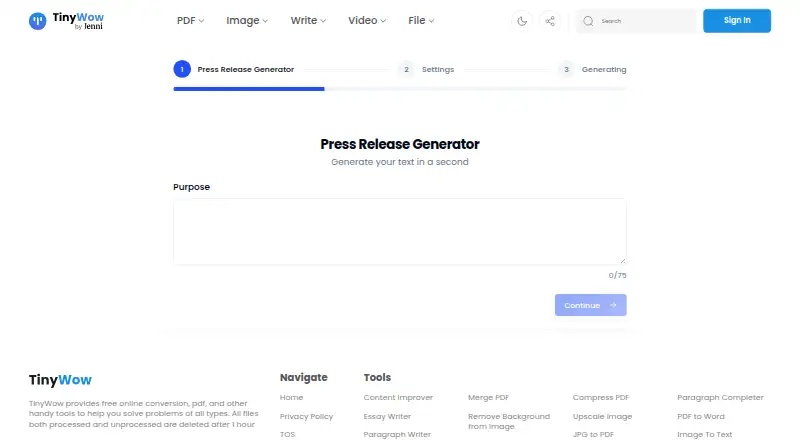Click the Tools footer heading
This screenshot has height=440, width=800.
pyautogui.click(x=377, y=377)
